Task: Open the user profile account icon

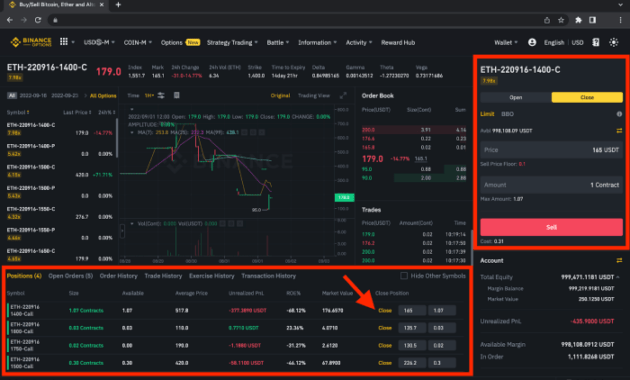Action: coord(532,42)
